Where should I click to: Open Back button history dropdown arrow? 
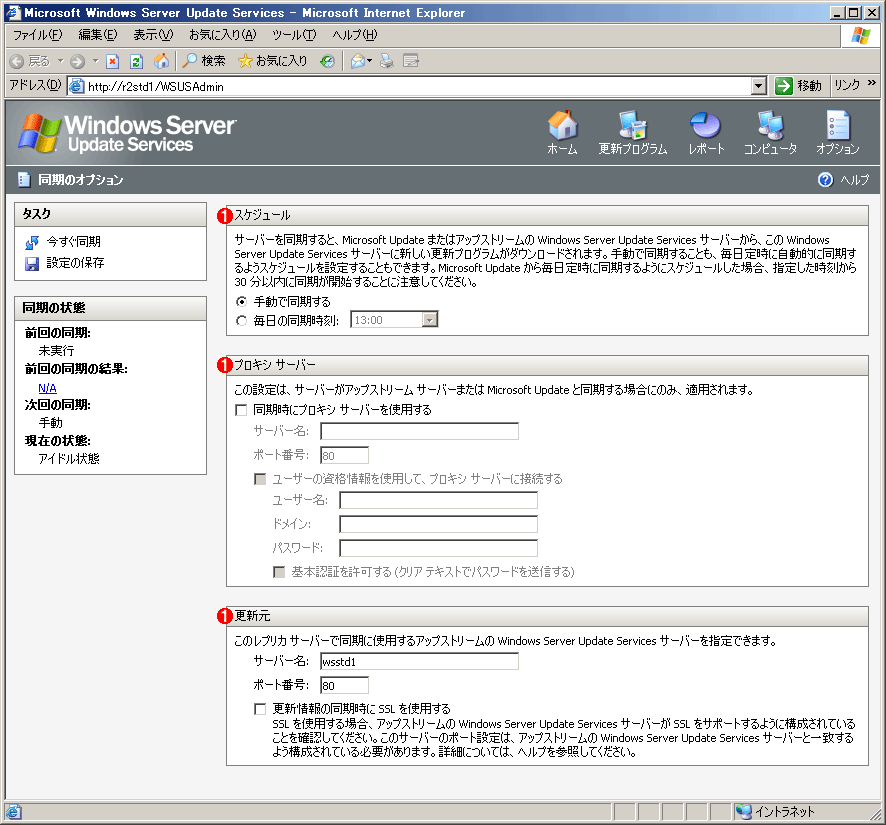coord(60,61)
